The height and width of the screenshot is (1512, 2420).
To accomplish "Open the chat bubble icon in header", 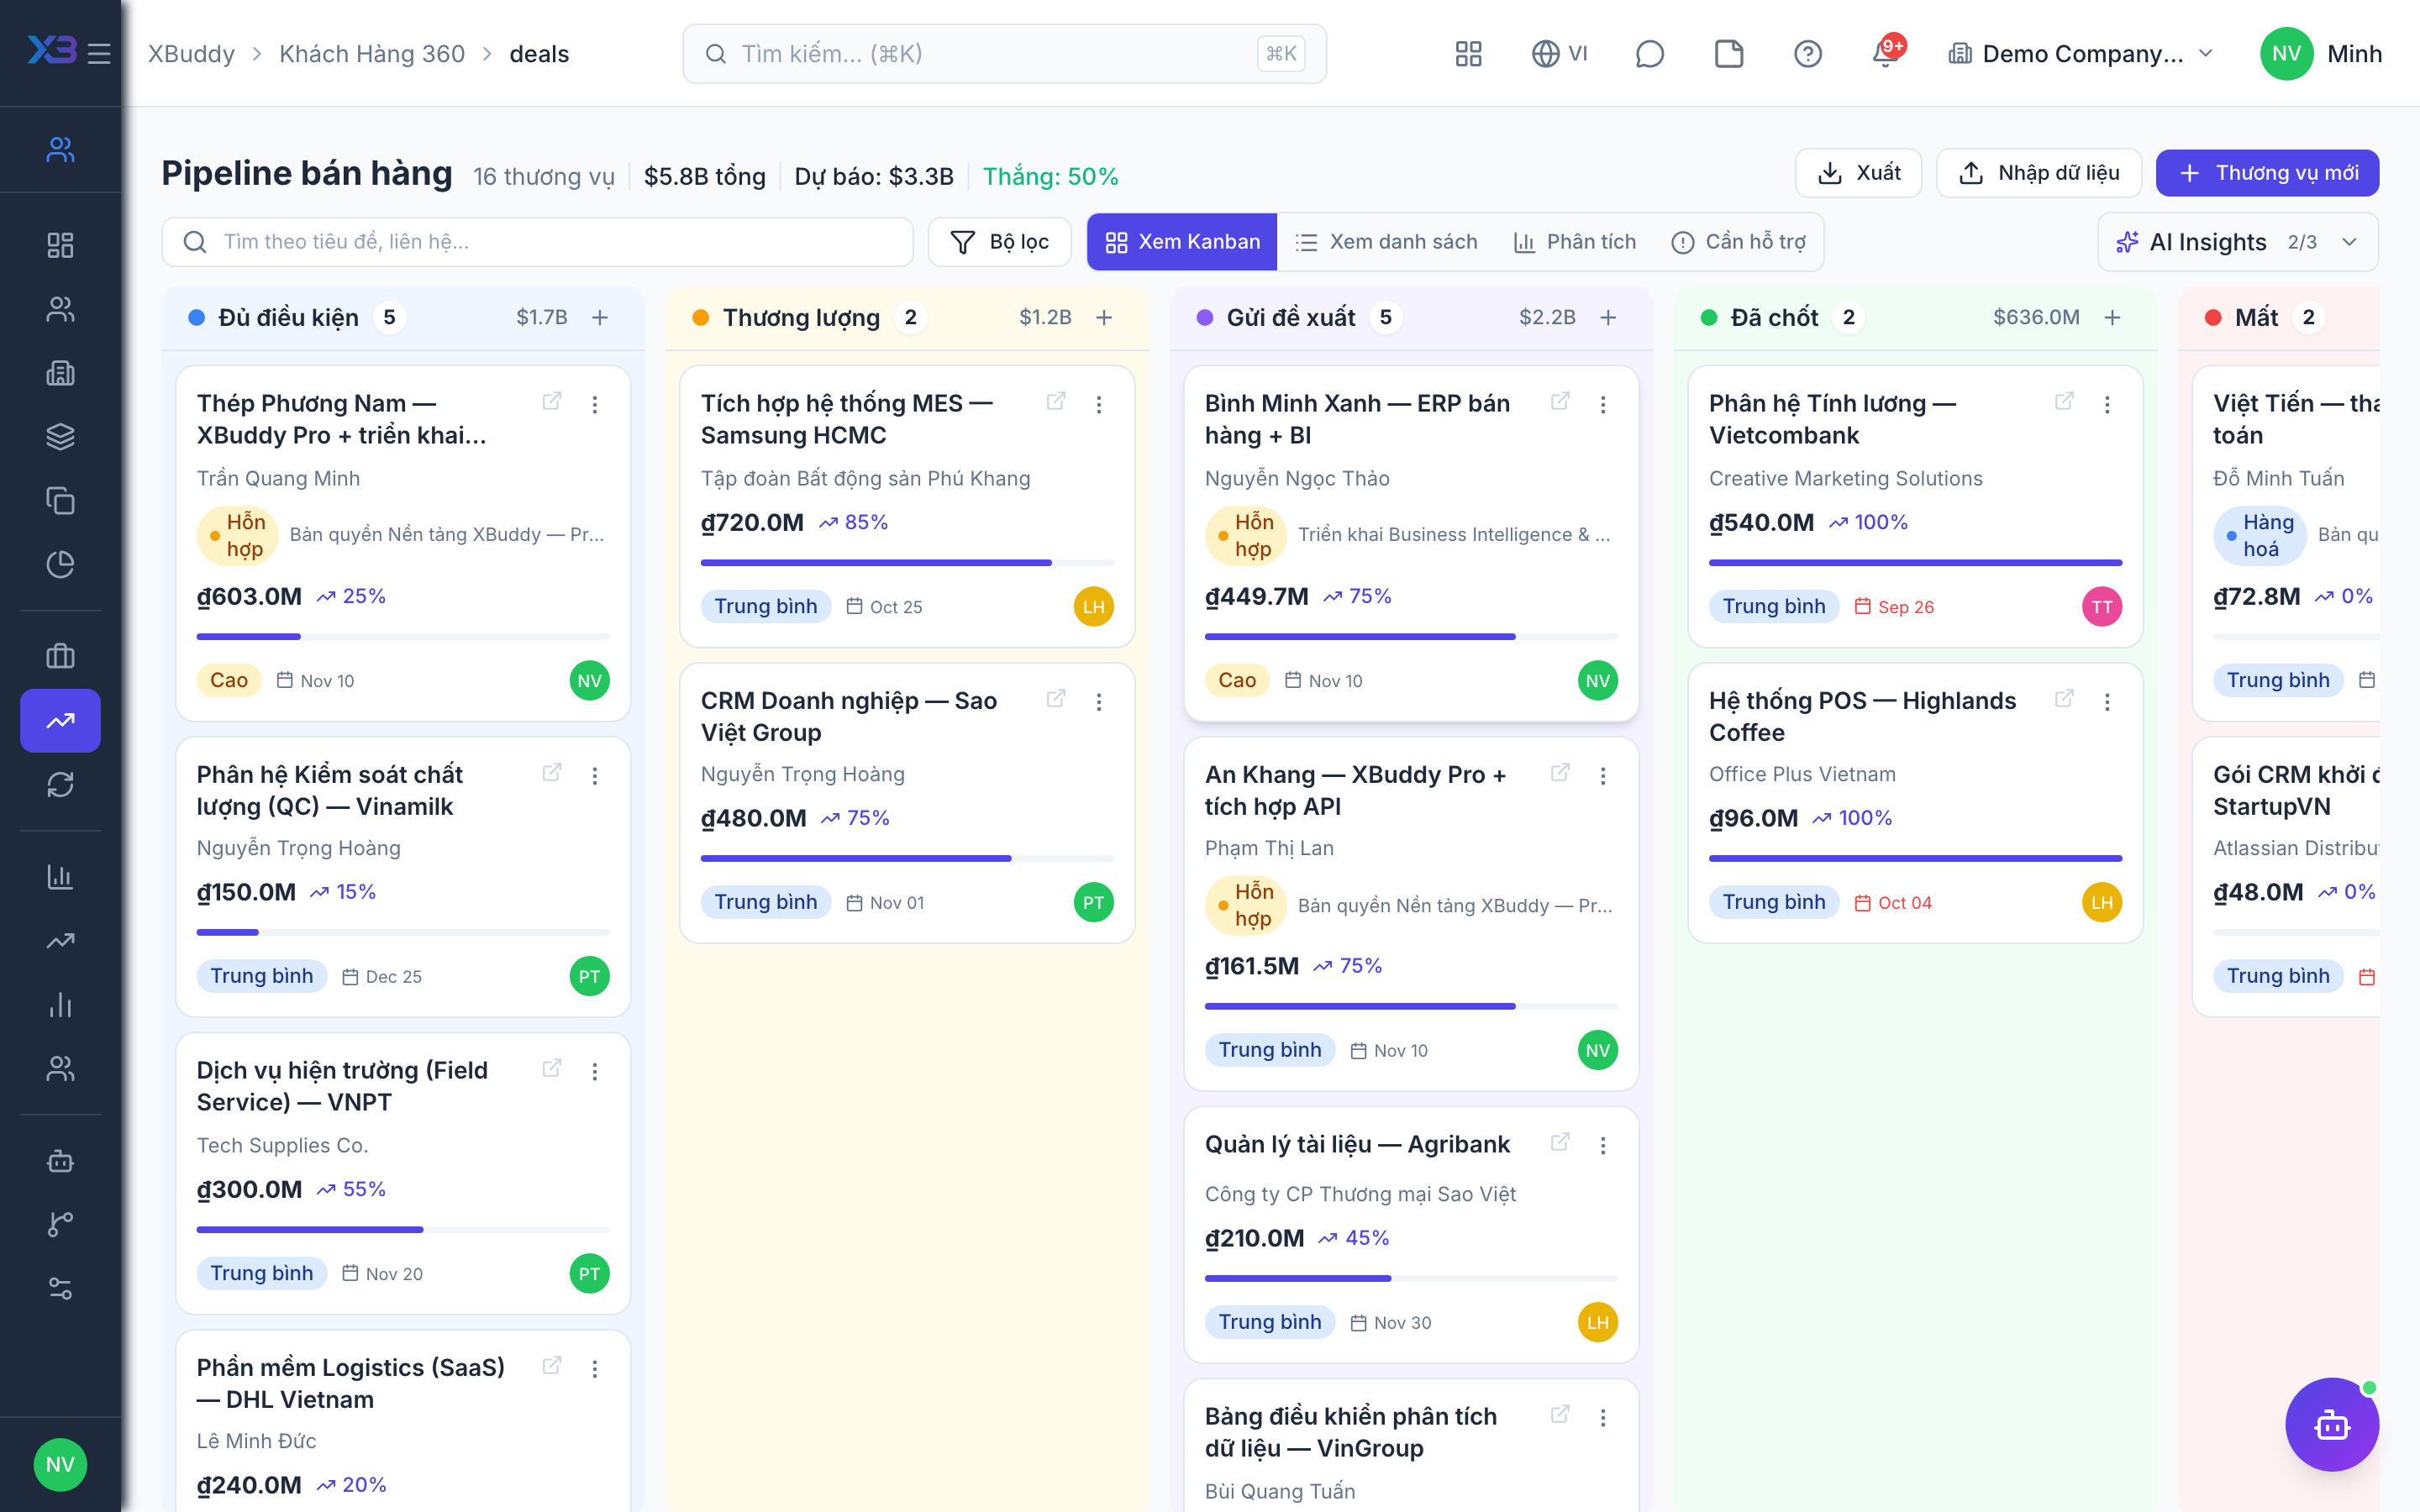I will point(1649,53).
